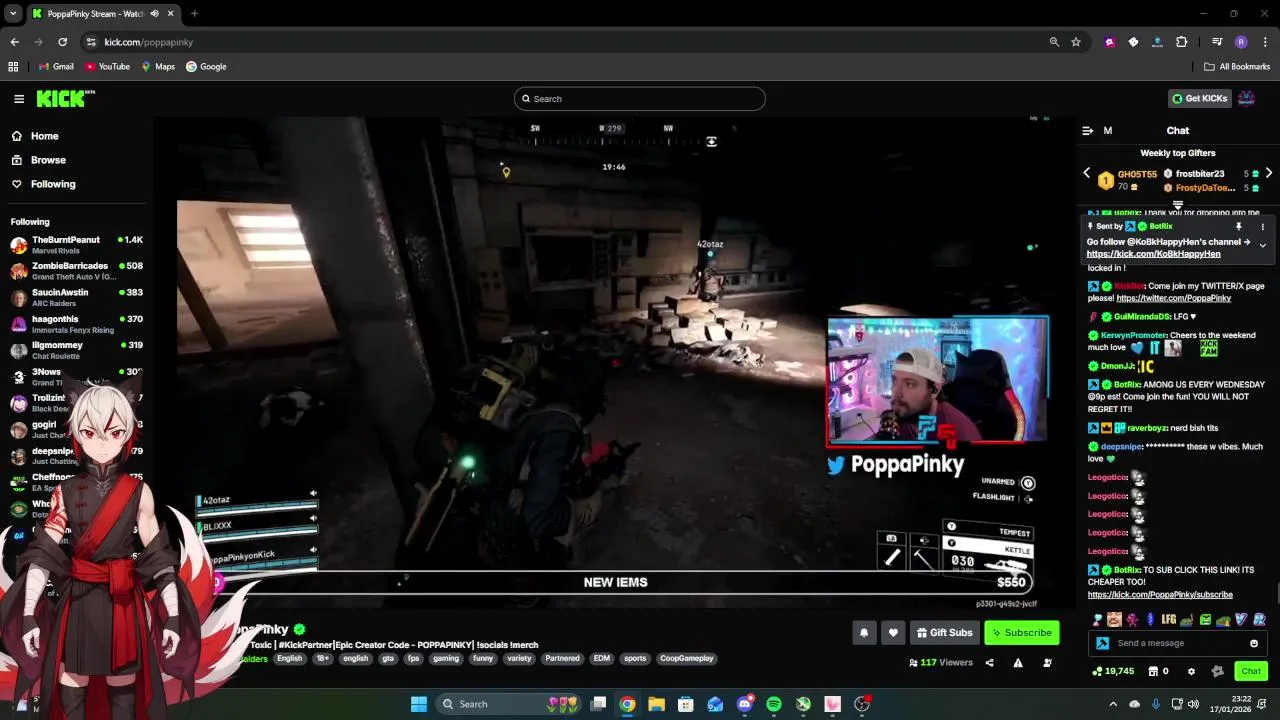Image resolution: width=1280 pixels, height=720 pixels.
Task: Go to Home in sidebar
Action: (35, 136)
